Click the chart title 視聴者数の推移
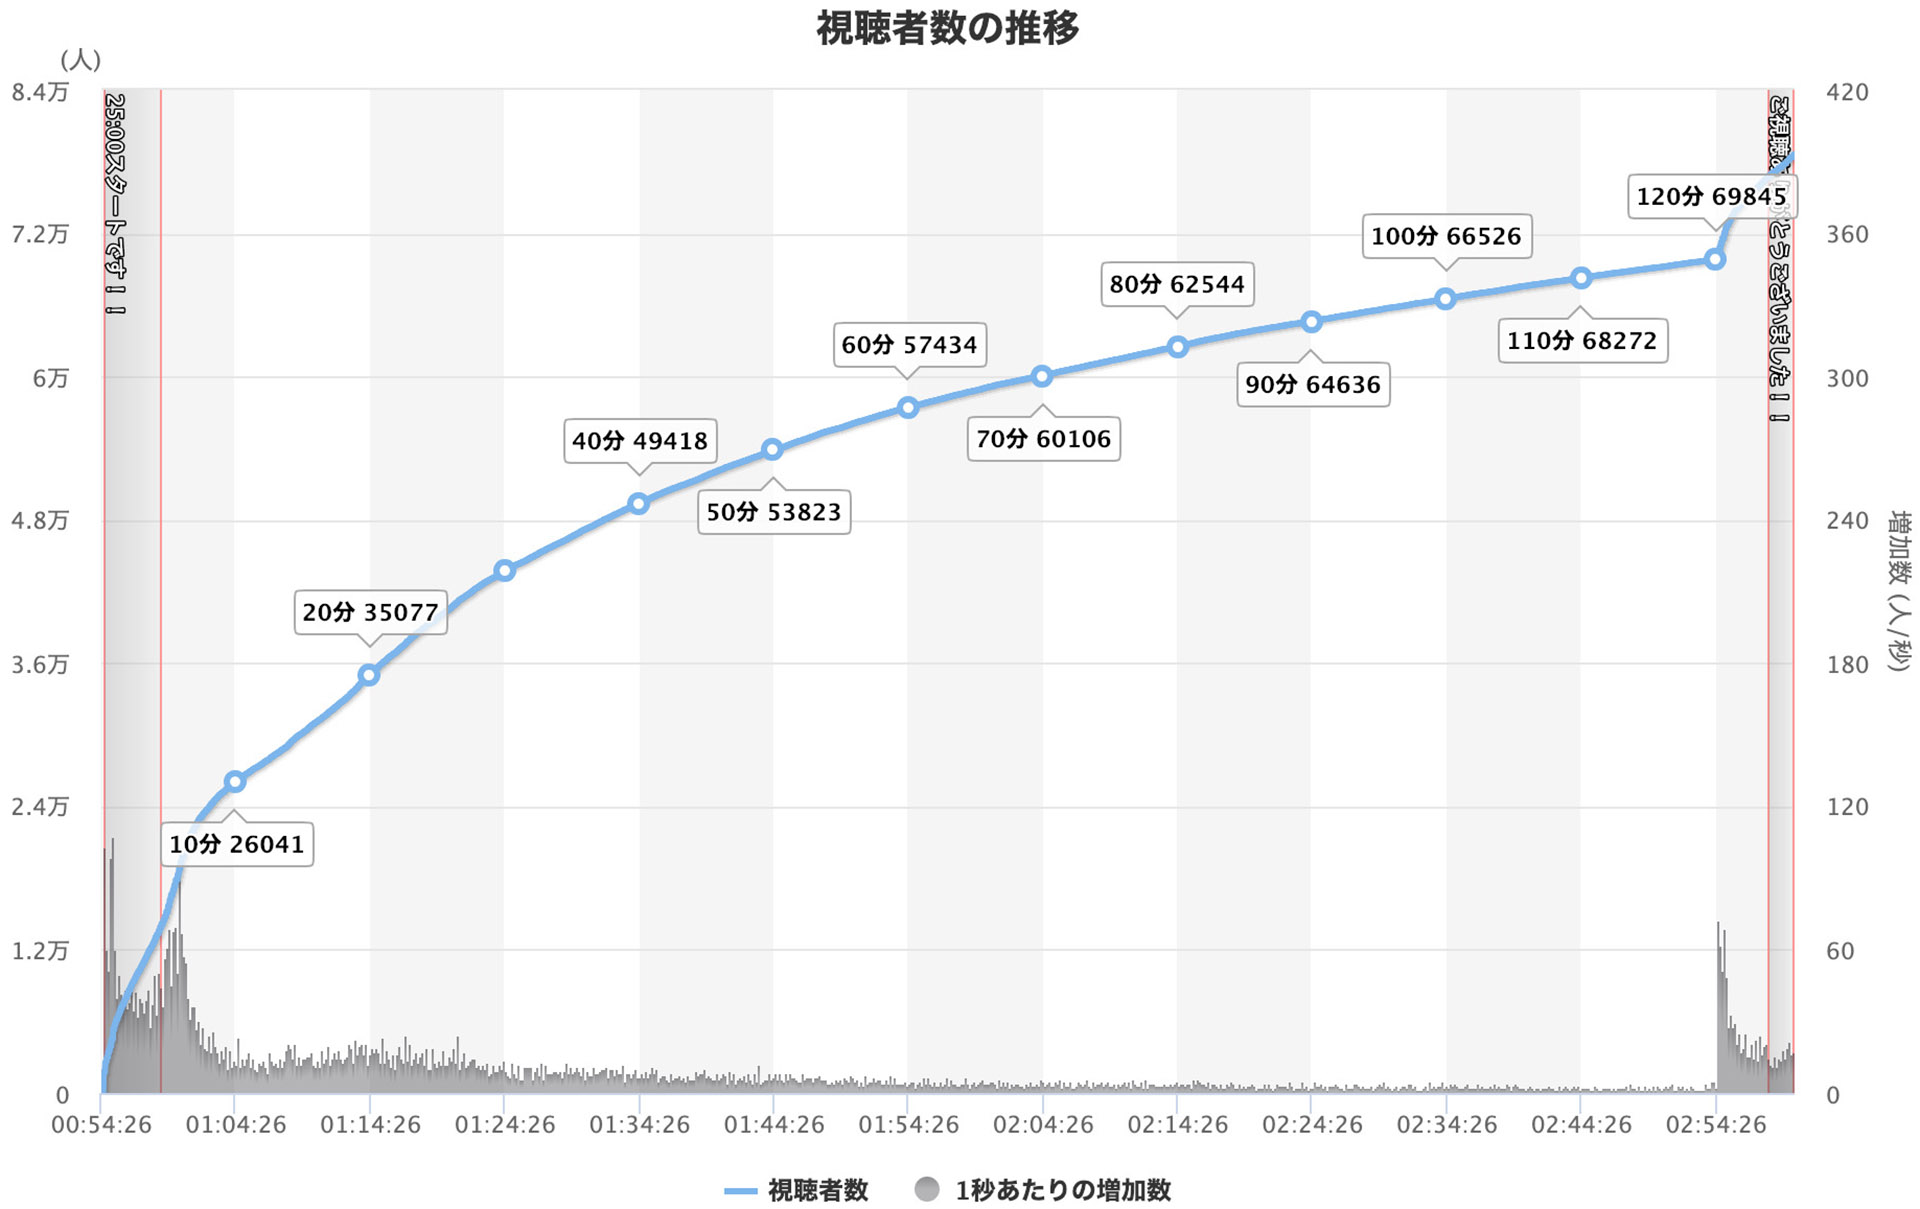The image size is (1920, 1209). pyautogui.click(x=947, y=28)
